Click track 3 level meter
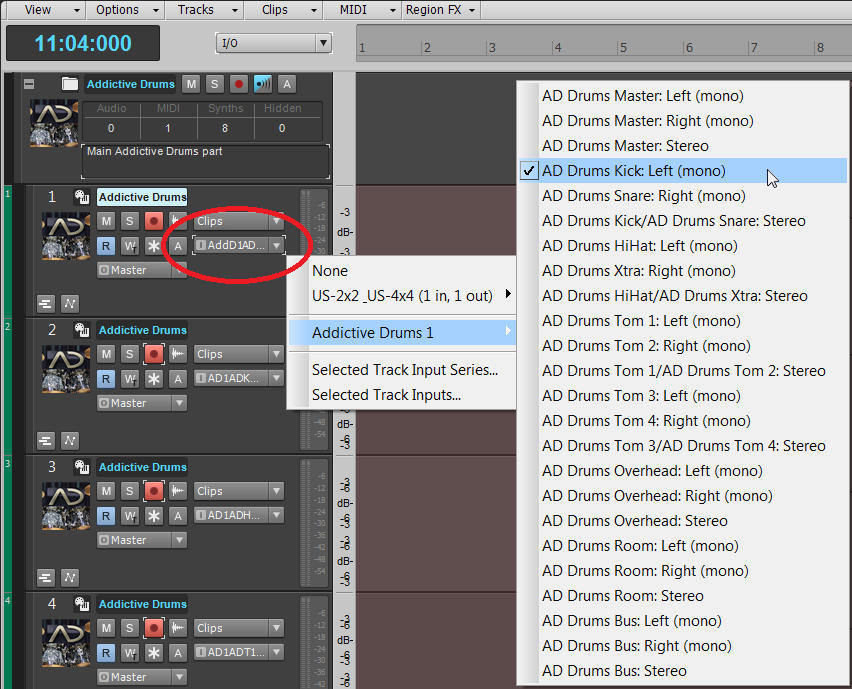This screenshot has width=852, height=689. [314, 522]
